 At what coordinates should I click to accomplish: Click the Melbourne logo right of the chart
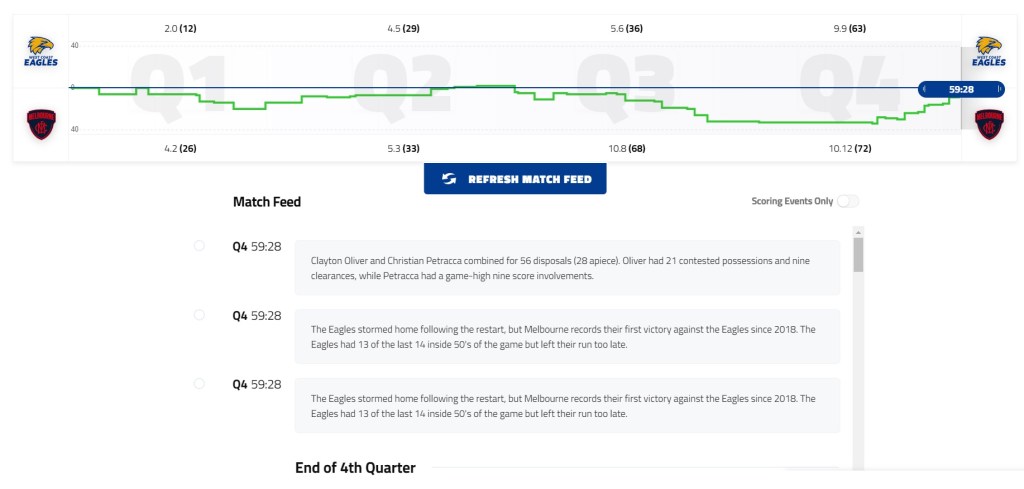click(989, 124)
